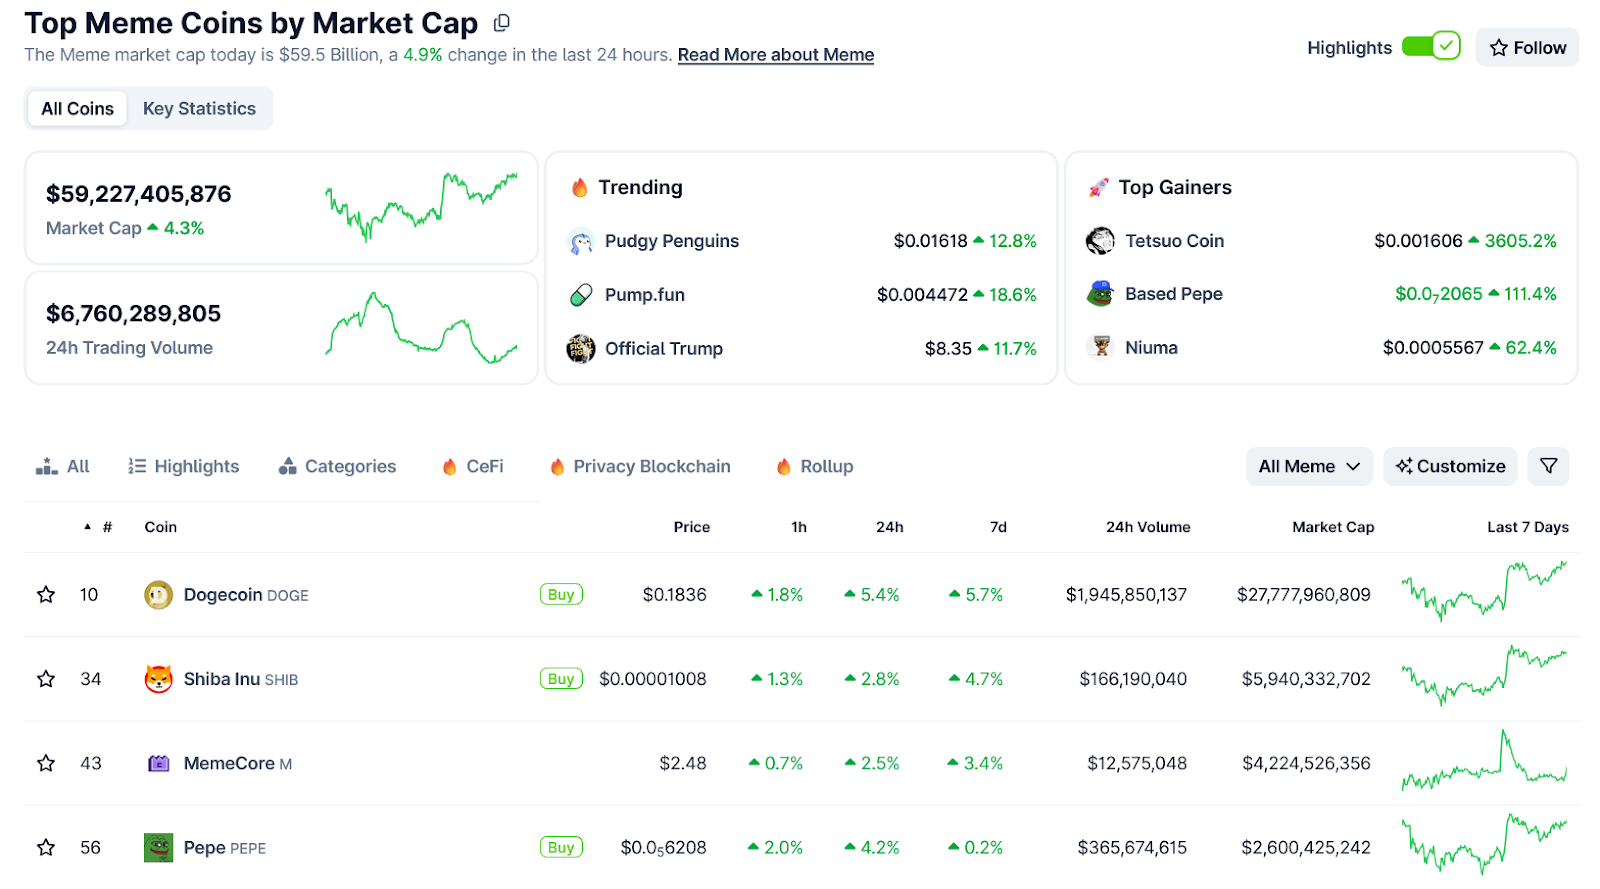Expand the All Meme dropdown

tap(1308, 466)
